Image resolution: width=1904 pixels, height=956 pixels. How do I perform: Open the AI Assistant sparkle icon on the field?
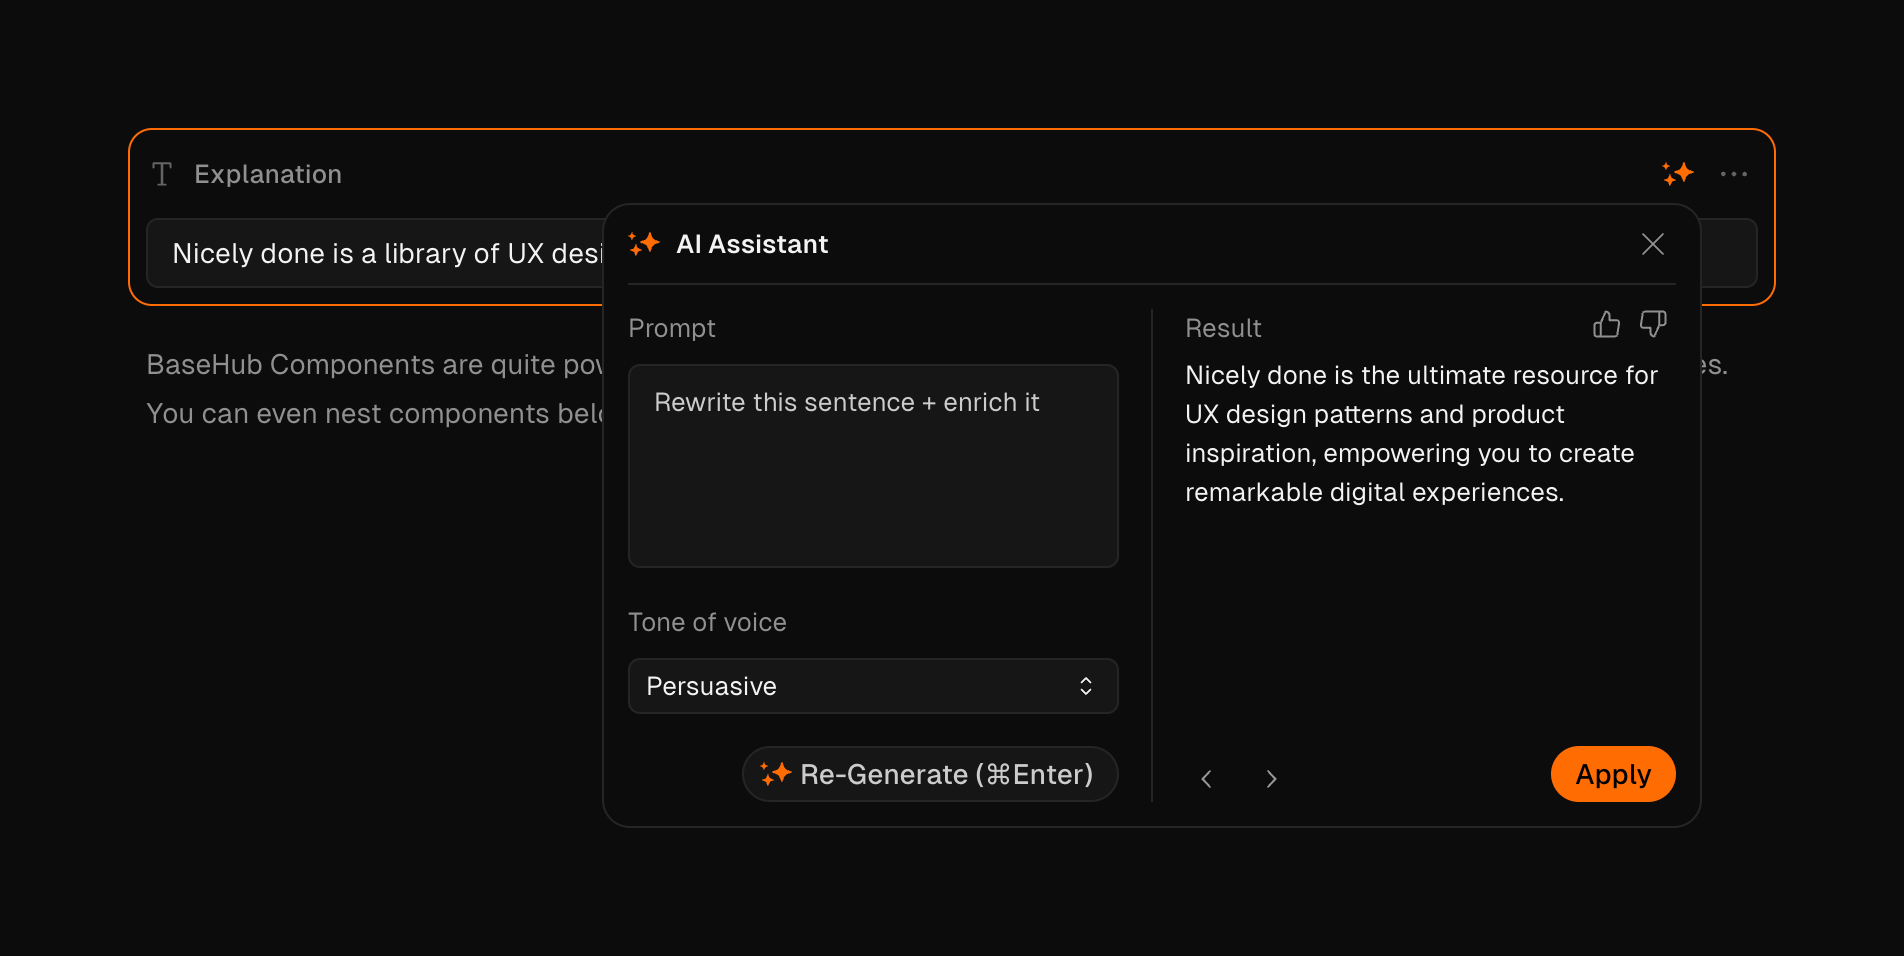pyautogui.click(x=1680, y=173)
